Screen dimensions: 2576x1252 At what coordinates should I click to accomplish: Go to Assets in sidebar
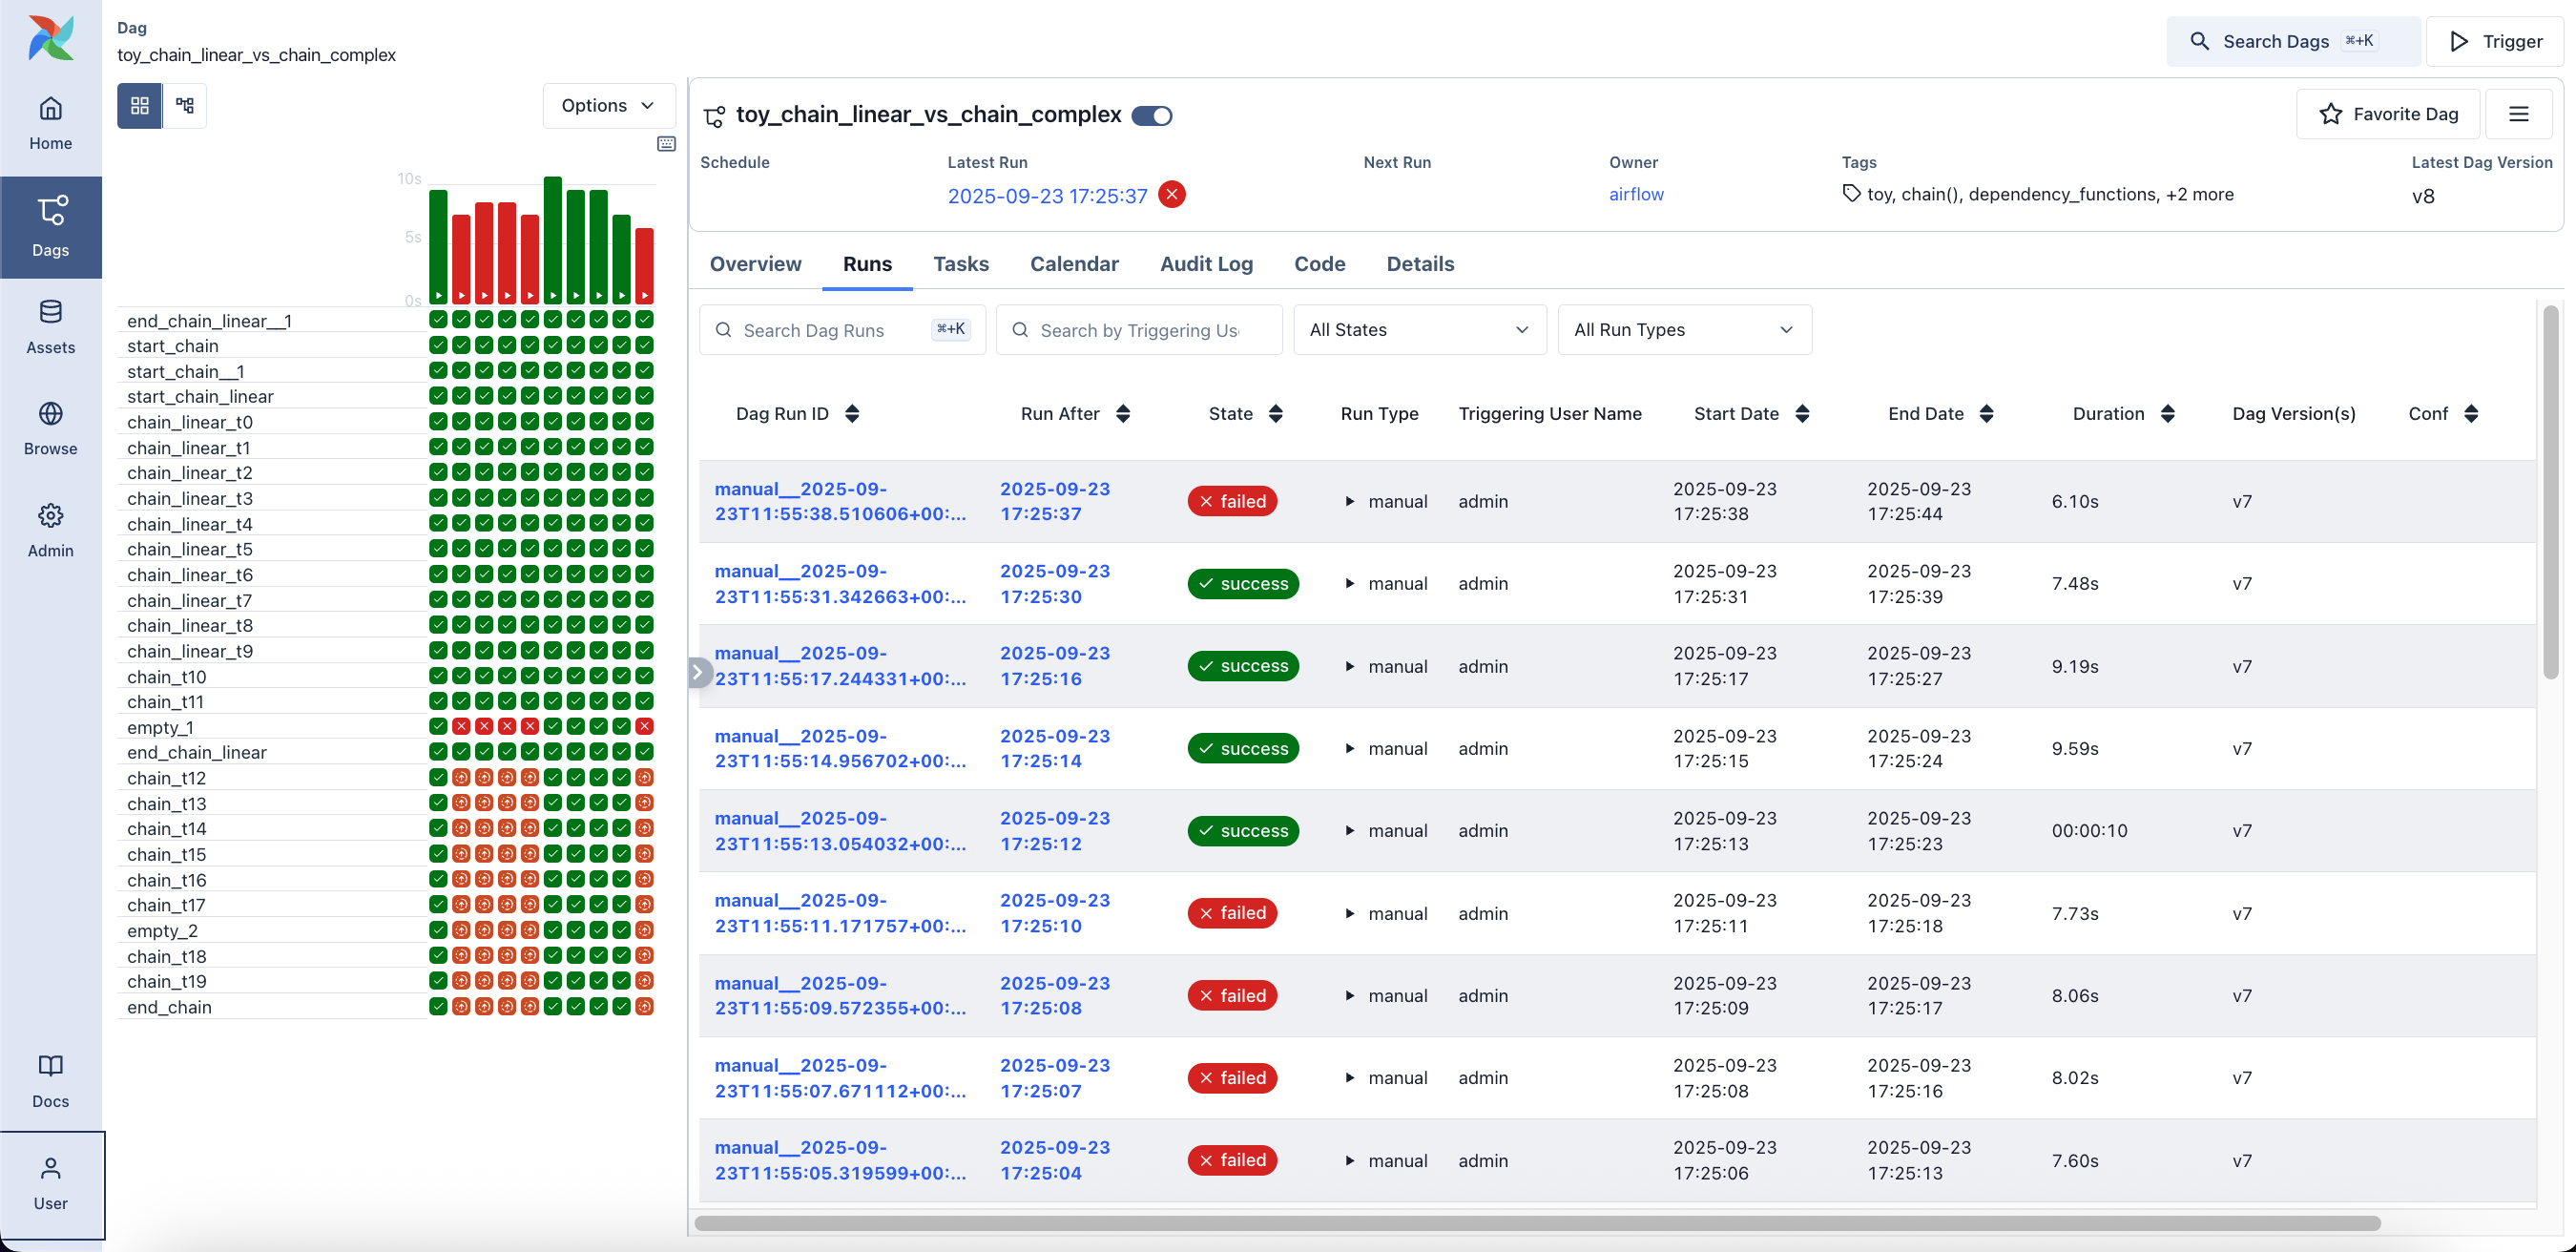(x=50, y=326)
